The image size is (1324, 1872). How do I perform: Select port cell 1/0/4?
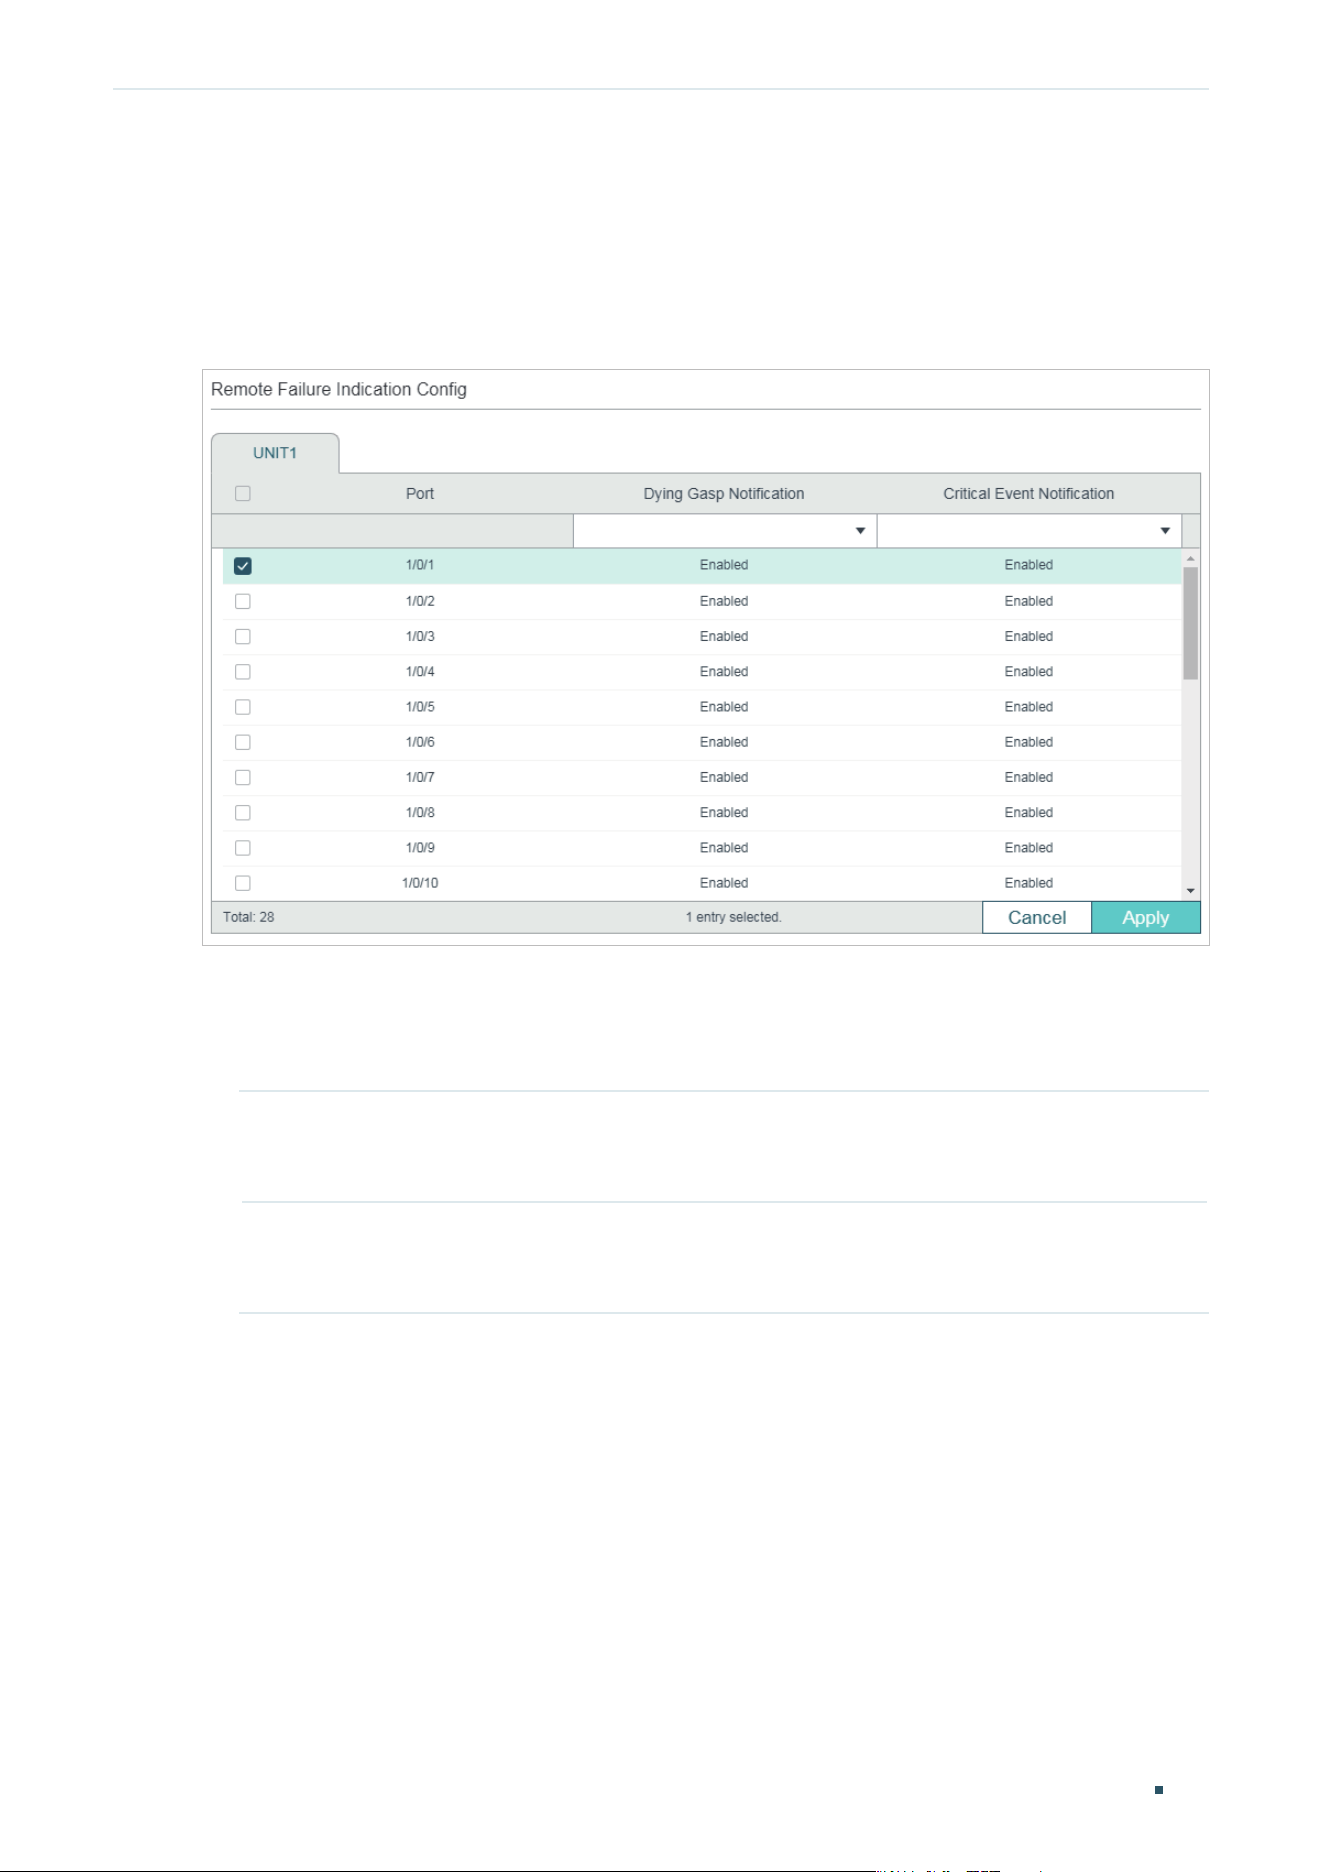(x=420, y=672)
